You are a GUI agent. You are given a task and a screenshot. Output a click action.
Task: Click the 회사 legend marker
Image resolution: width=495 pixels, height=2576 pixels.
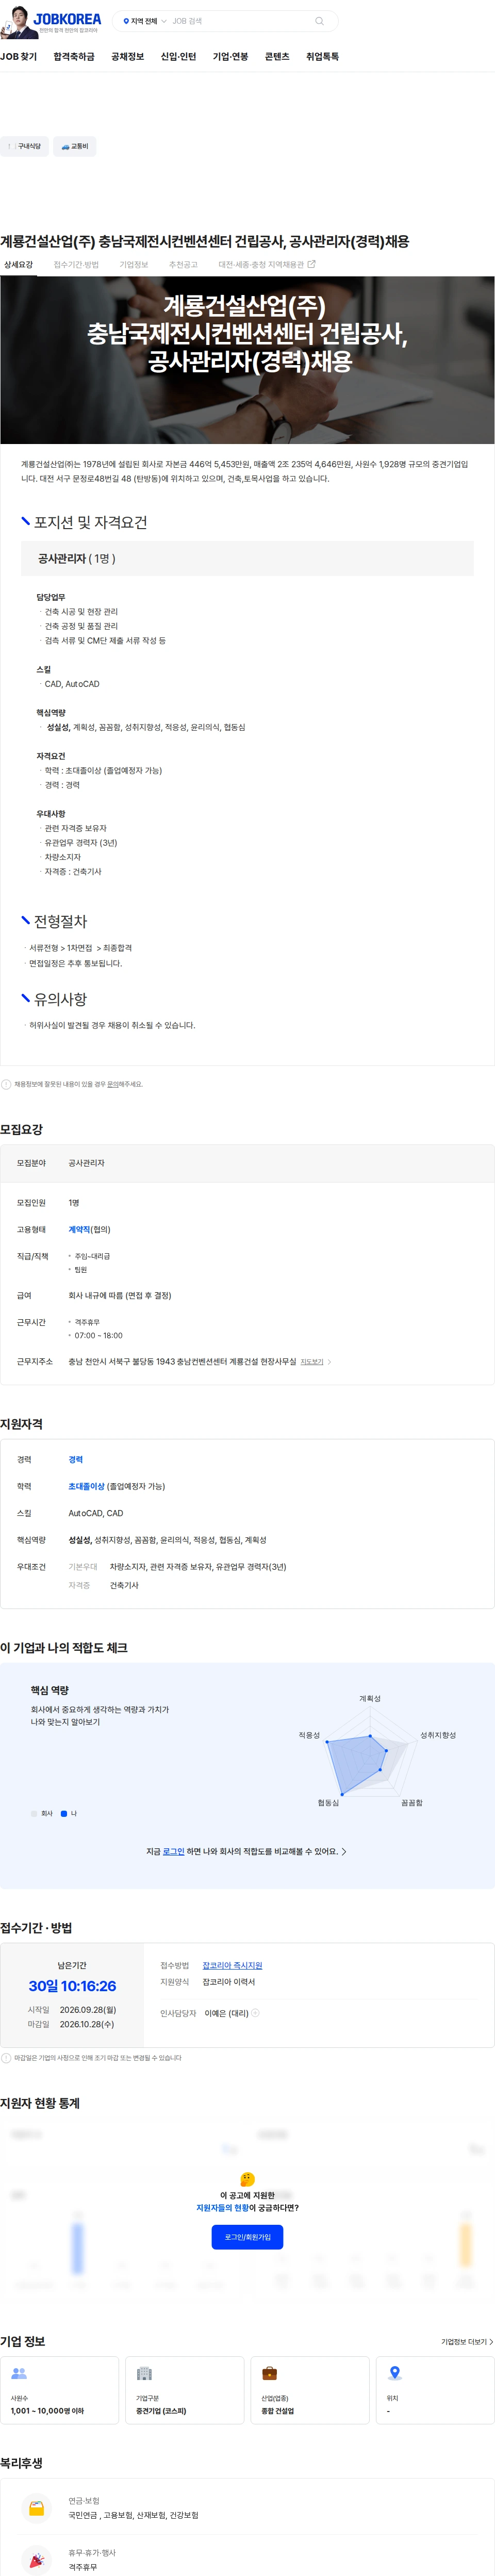click(34, 1813)
